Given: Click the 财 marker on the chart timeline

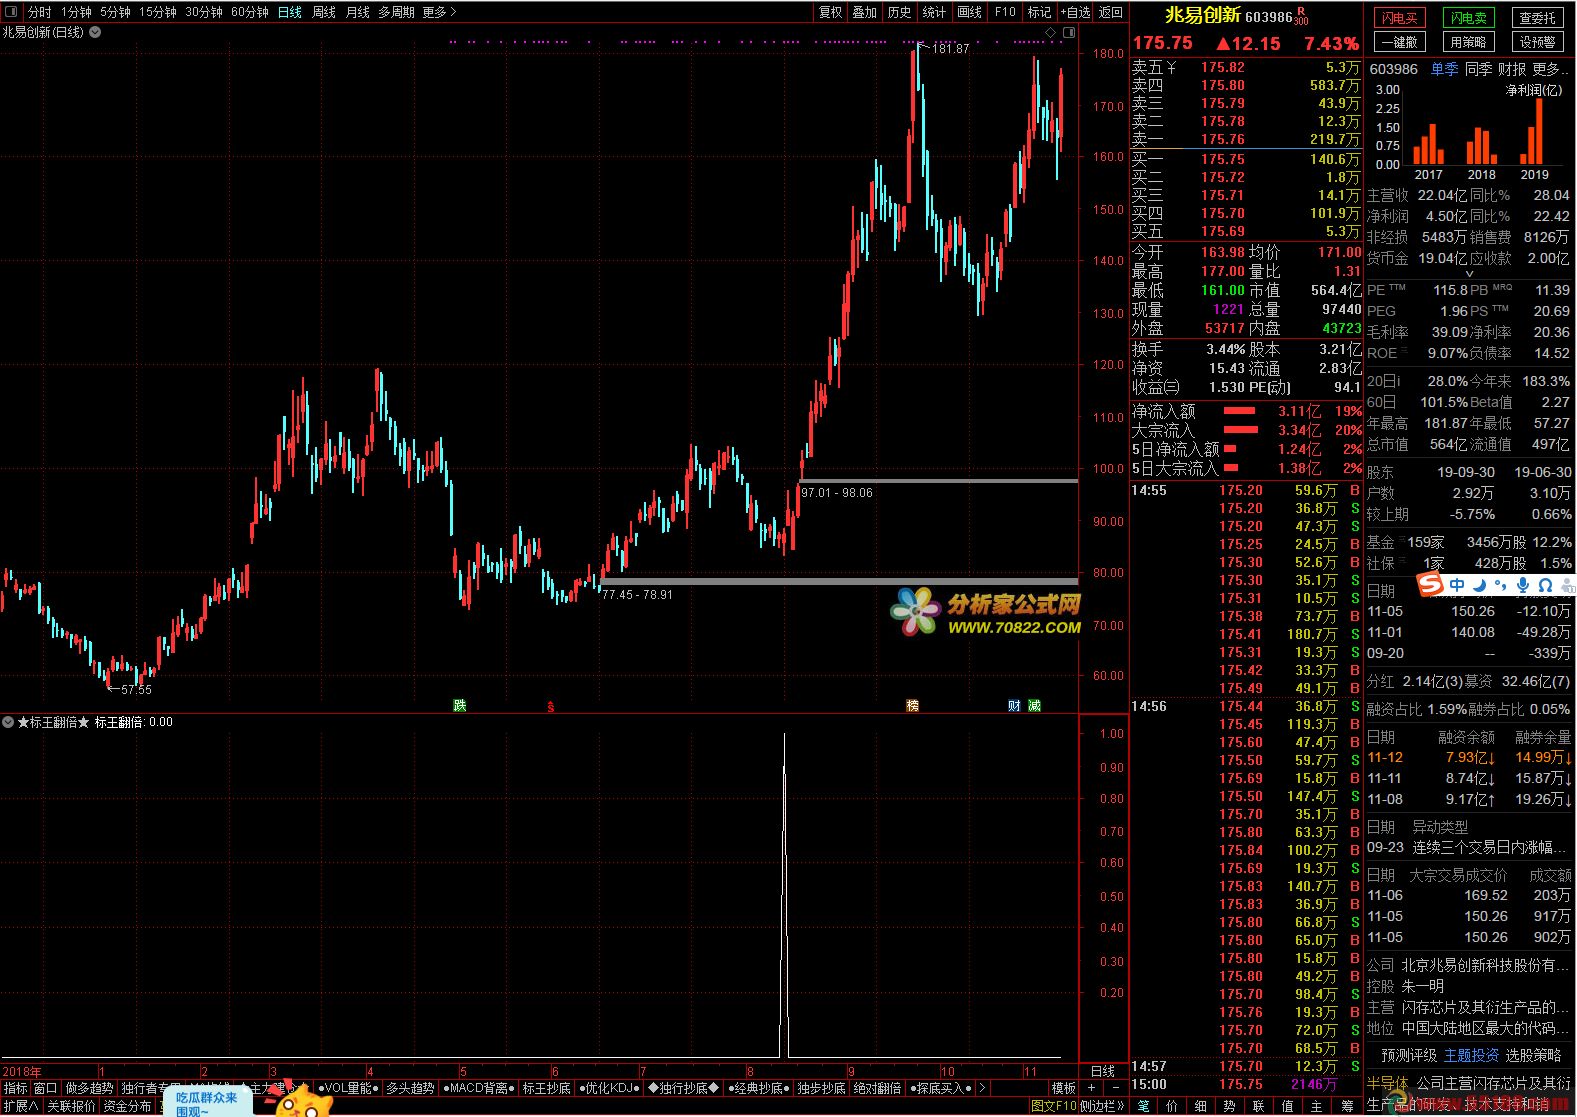Looking at the screenshot, I should coord(1015,705).
